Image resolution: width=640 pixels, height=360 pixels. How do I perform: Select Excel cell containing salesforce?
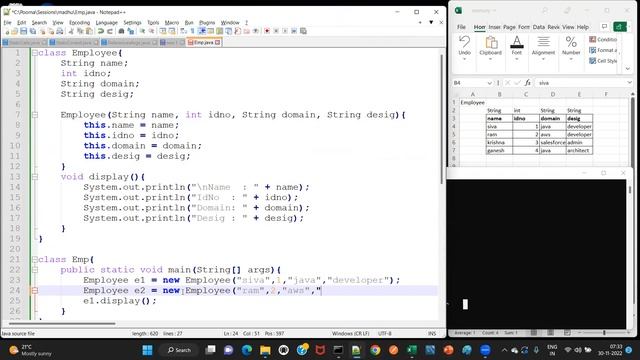point(553,142)
